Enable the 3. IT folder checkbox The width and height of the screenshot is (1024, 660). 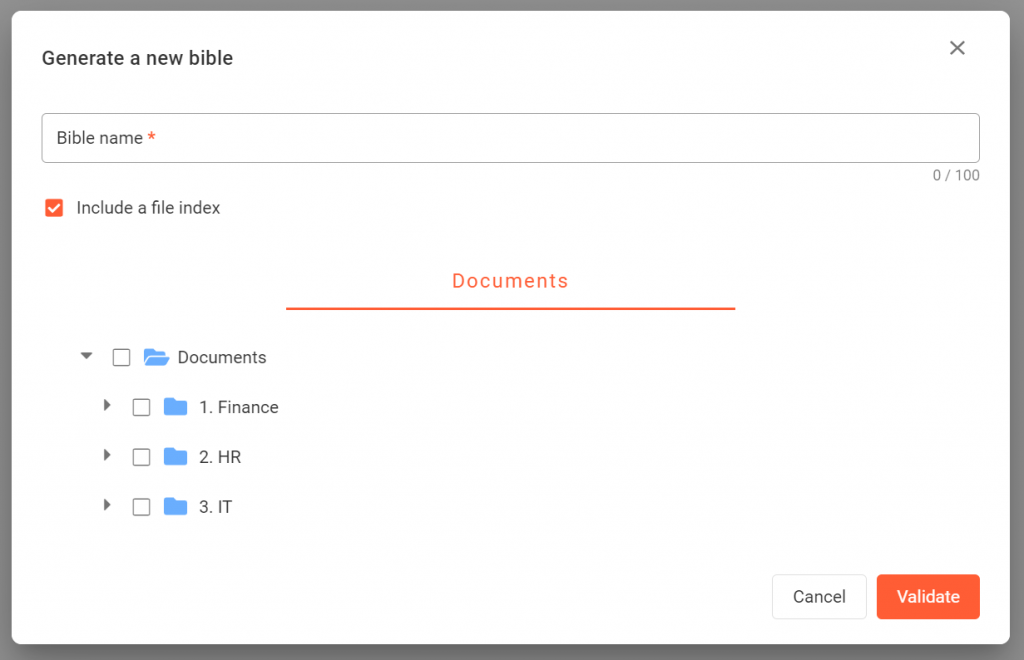click(141, 507)
